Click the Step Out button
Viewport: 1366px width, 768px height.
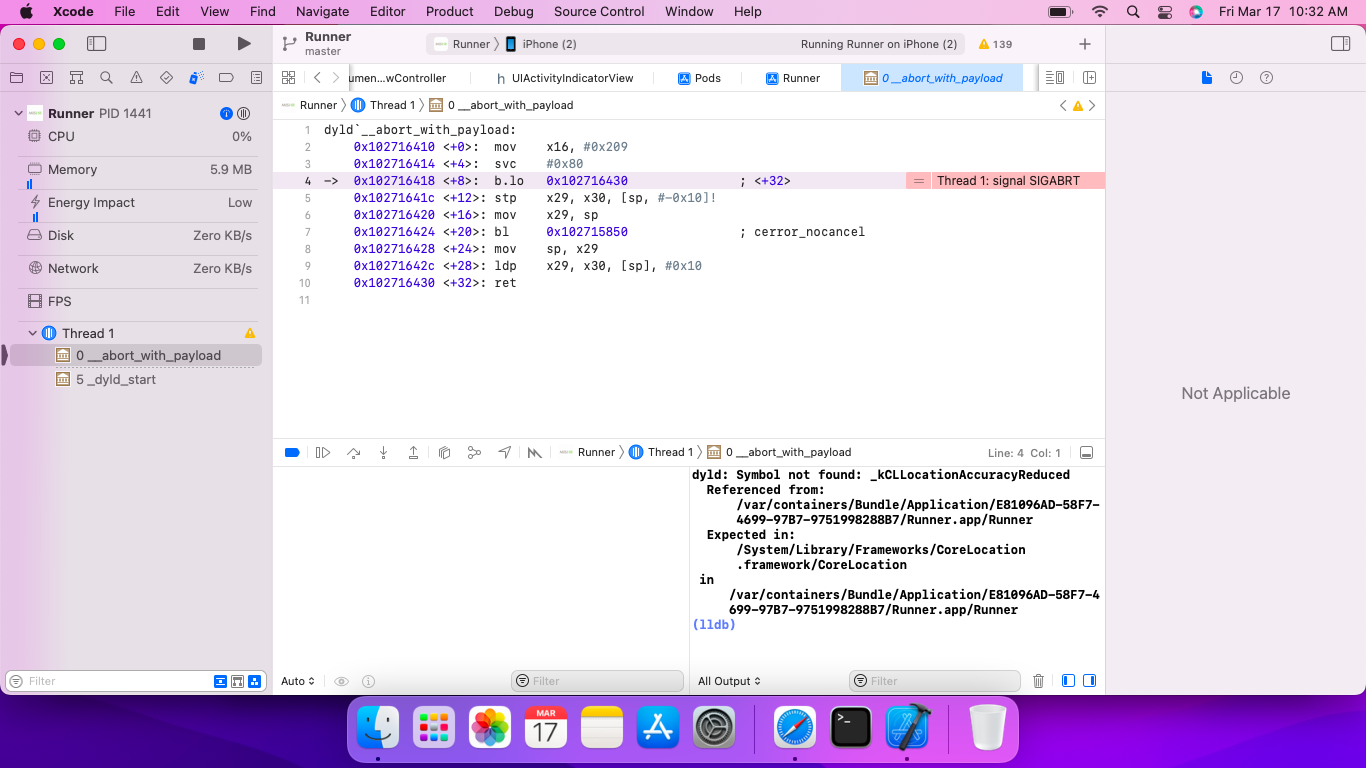pyautogui.click(x=413, y=453)
